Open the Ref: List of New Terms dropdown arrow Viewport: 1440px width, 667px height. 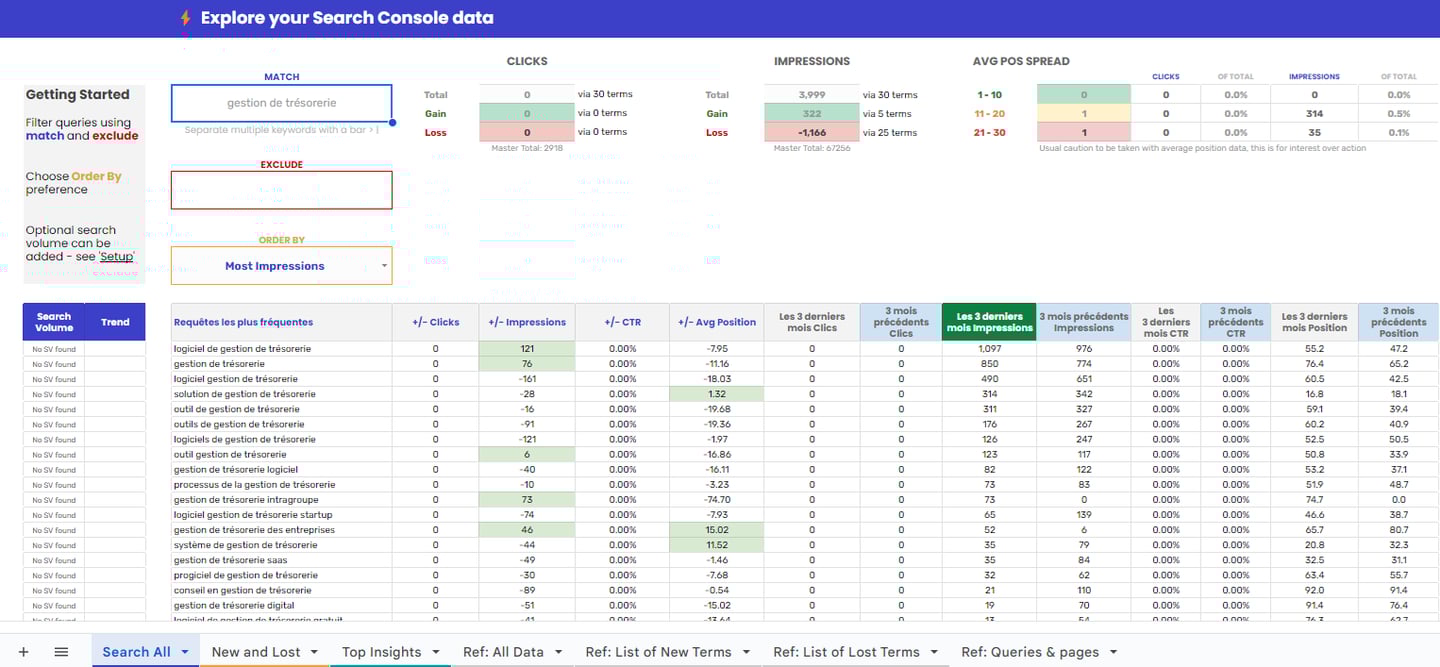click(x=746, y=652)
